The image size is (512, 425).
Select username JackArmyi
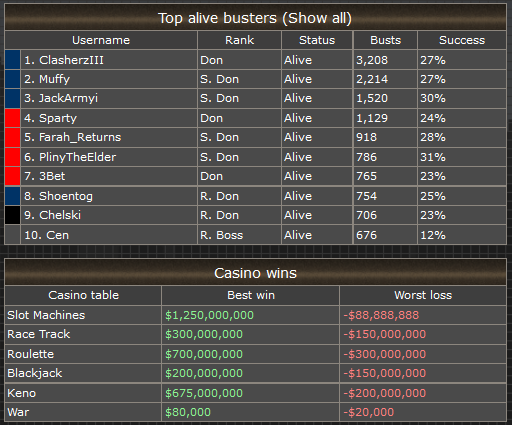[x=68, y=98]
